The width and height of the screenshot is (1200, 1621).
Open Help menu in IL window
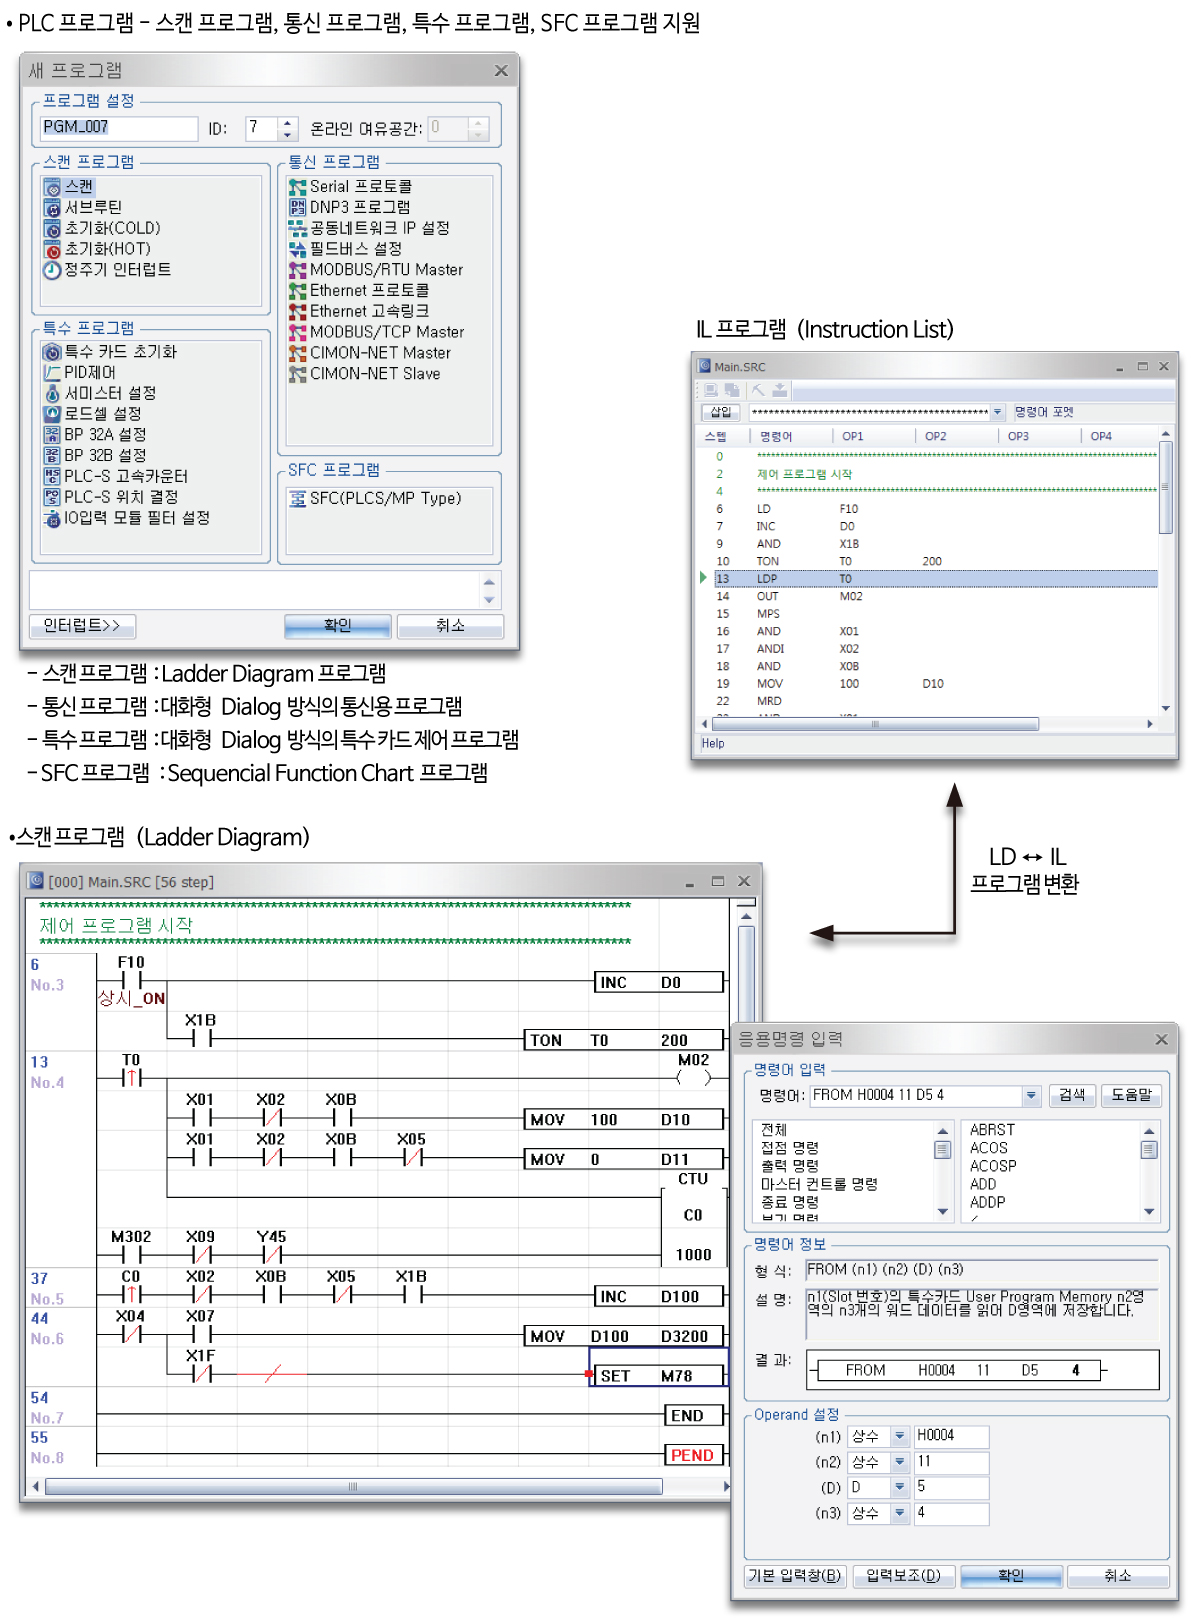713,744
